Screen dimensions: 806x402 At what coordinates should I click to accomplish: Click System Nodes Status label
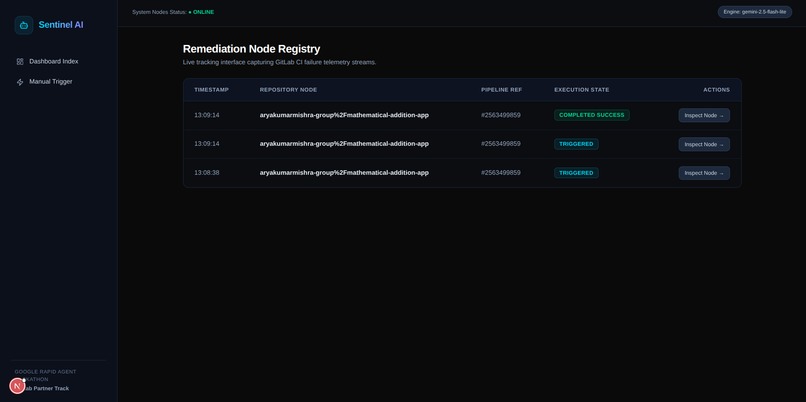pos(159,12)
